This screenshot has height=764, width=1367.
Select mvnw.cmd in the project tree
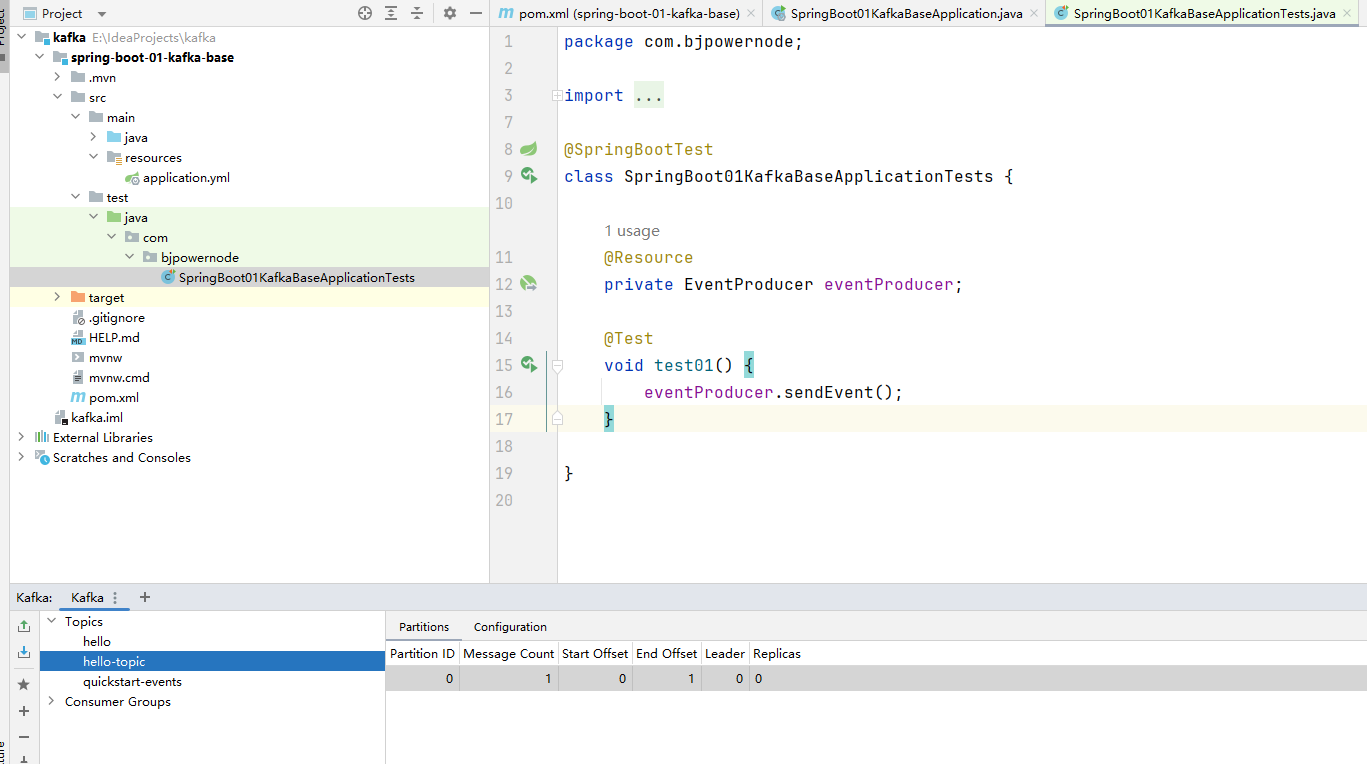point(119,377)
